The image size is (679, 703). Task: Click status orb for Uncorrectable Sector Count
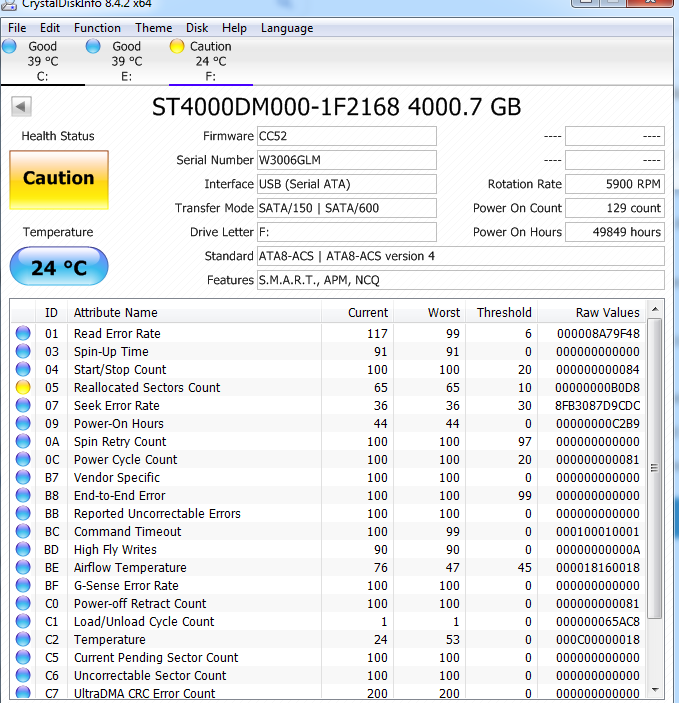tap(23, 675)
